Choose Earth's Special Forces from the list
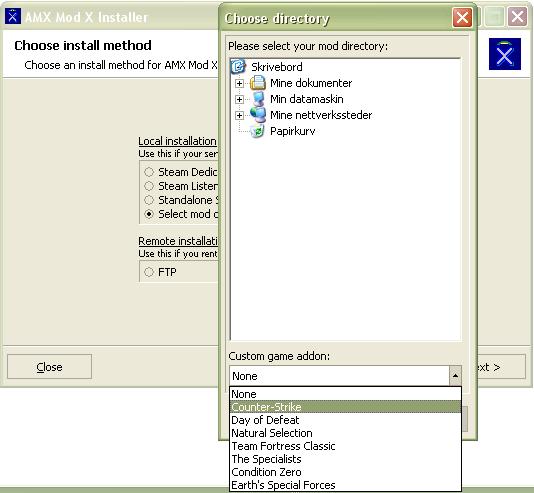Viewport: 534px width, 493px height. tap(346, 485)
